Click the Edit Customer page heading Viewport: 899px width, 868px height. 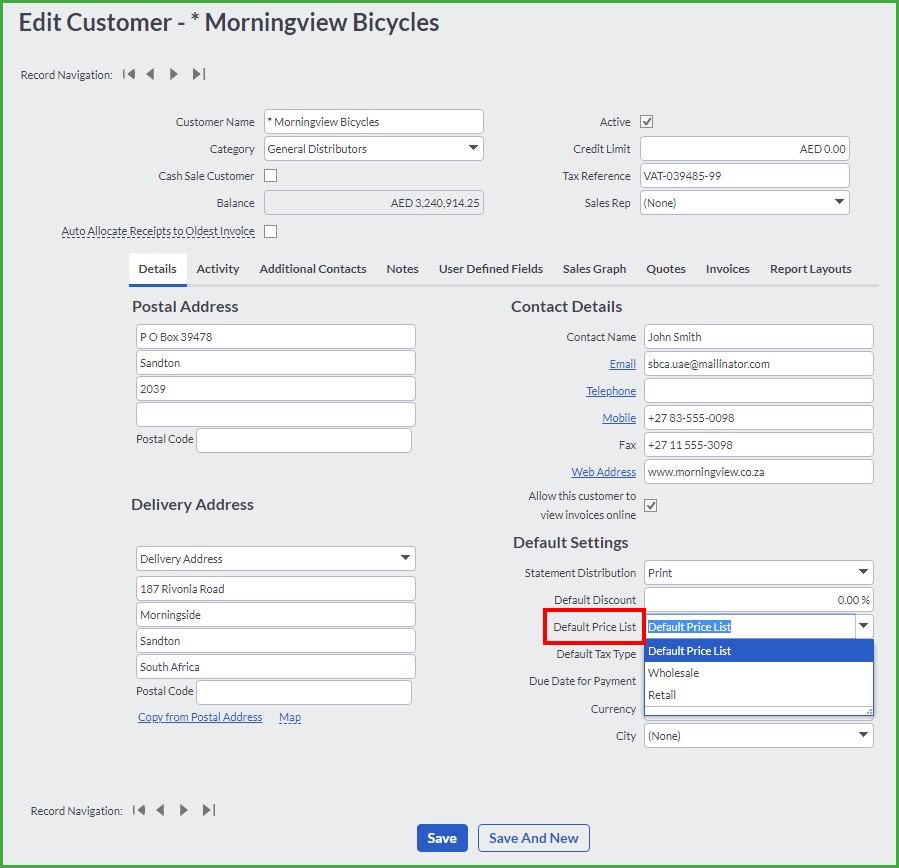click(229, 22)
